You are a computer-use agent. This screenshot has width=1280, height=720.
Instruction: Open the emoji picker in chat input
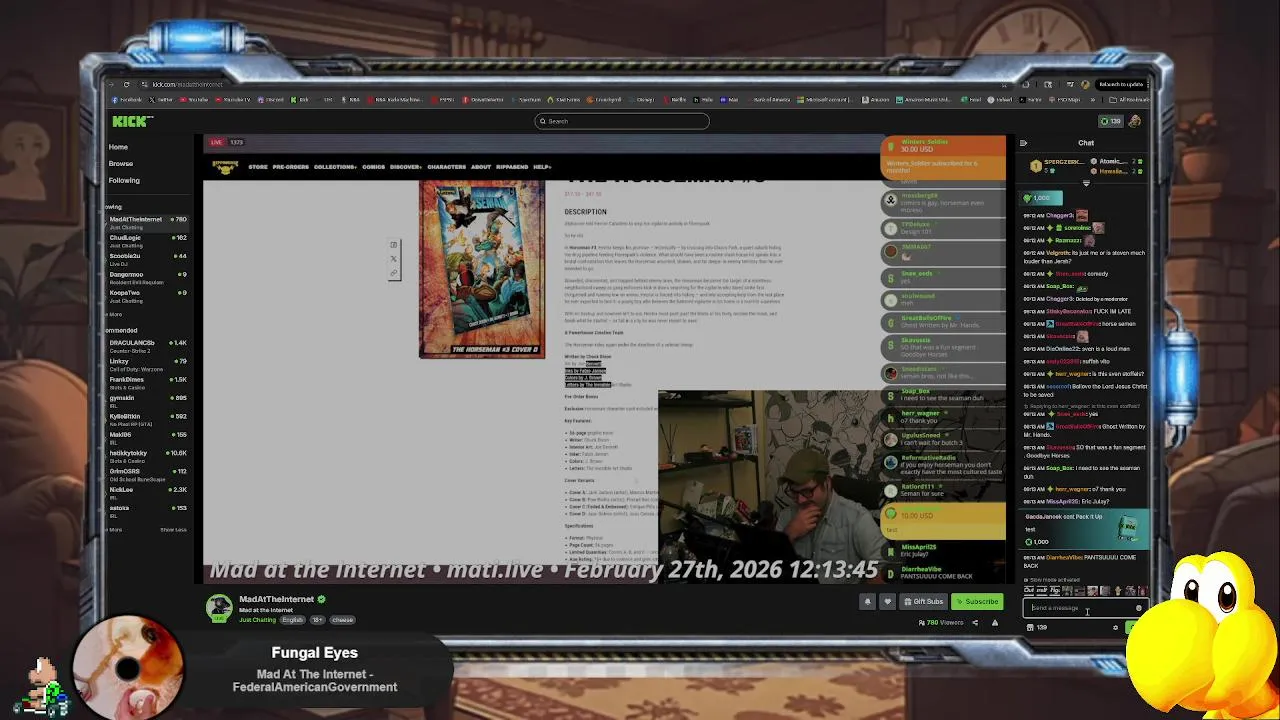(1138, 608)
